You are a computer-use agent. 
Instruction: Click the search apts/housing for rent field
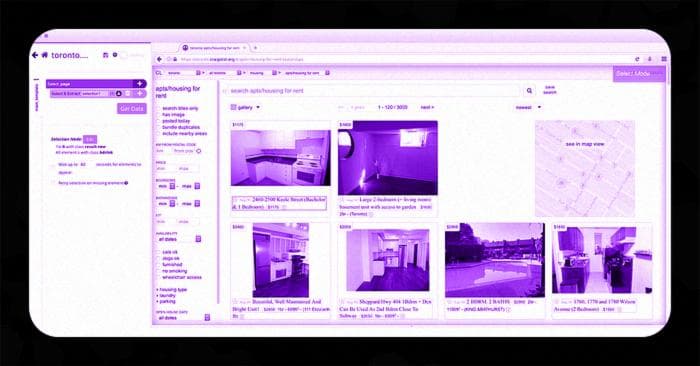[x=373, y=91]
